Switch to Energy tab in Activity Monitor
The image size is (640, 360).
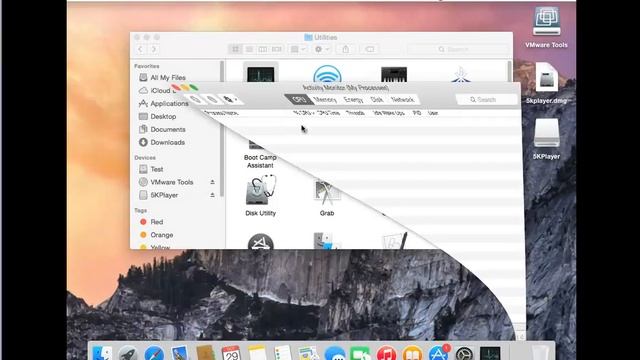pyautogui.click(x=353, y=100)
